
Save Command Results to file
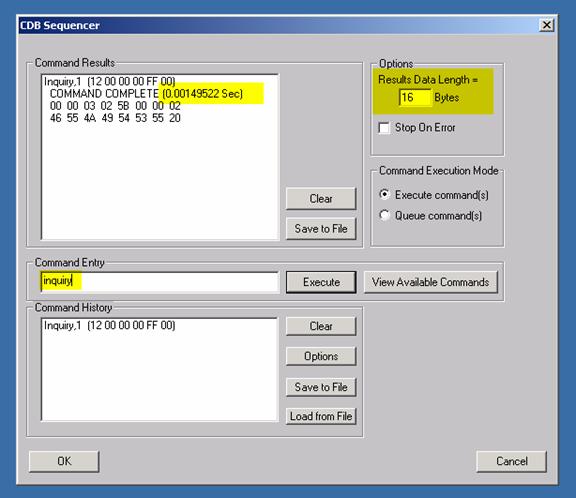click(x=321, y=228)
